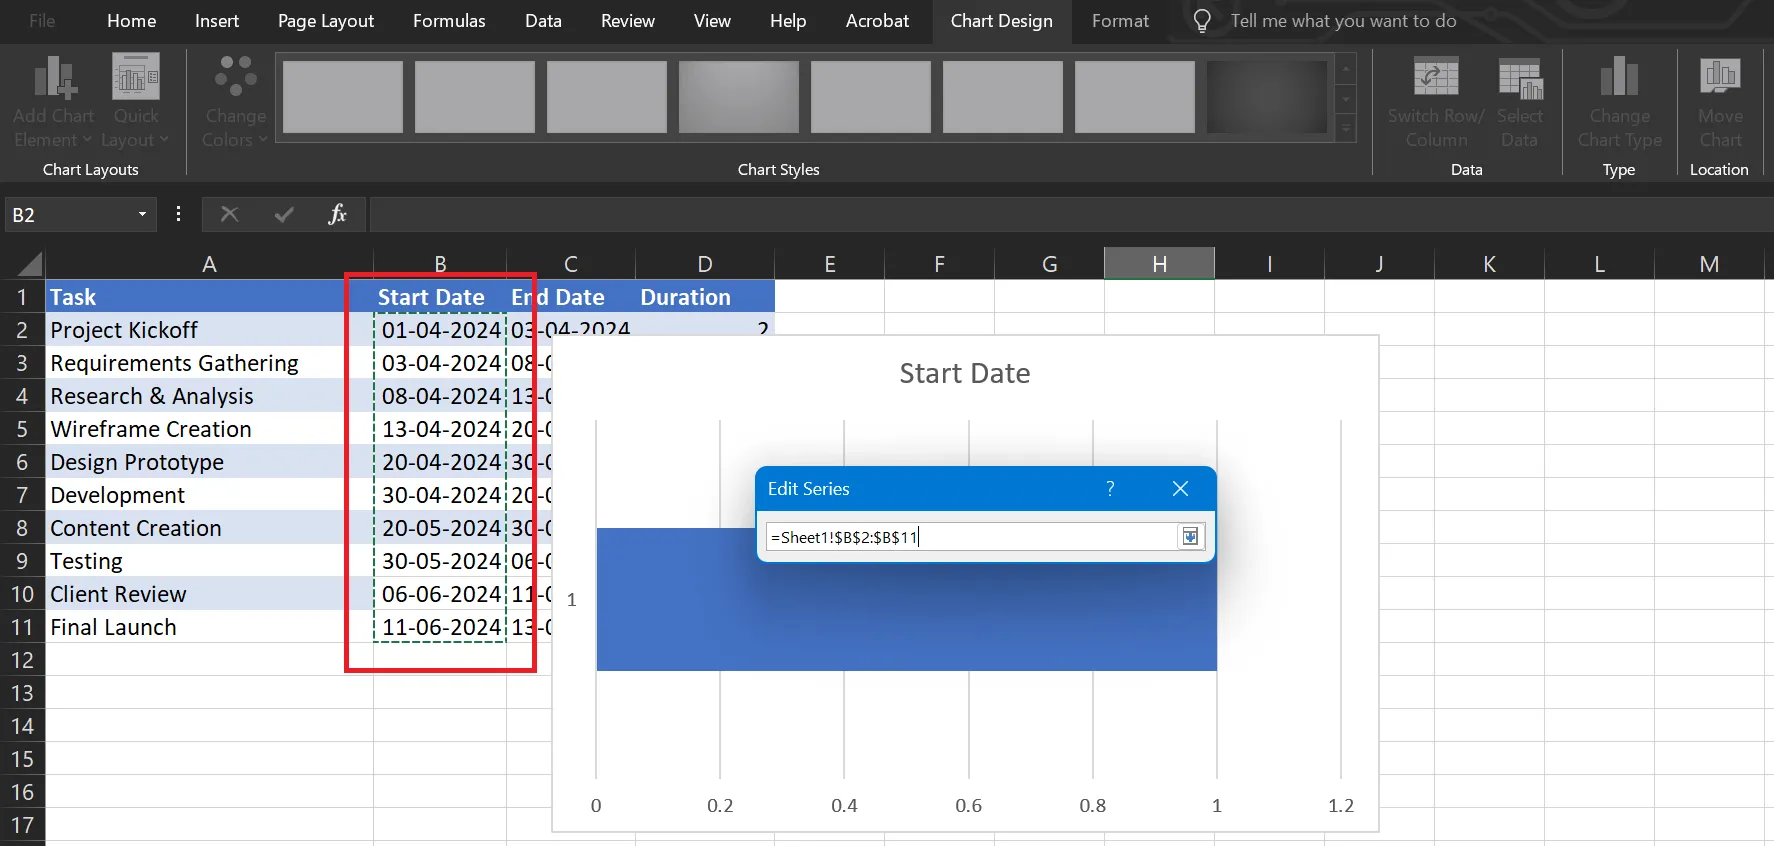The image size is (1774, 846).
Task: Select the dark chart style thumbnail
Action: coord(1267,97)
